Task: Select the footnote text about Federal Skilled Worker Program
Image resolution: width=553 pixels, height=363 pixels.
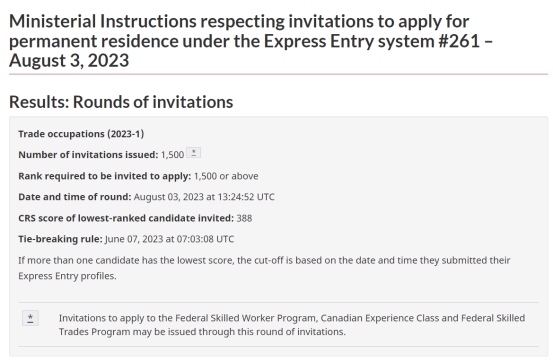Action: coord(292,325)
